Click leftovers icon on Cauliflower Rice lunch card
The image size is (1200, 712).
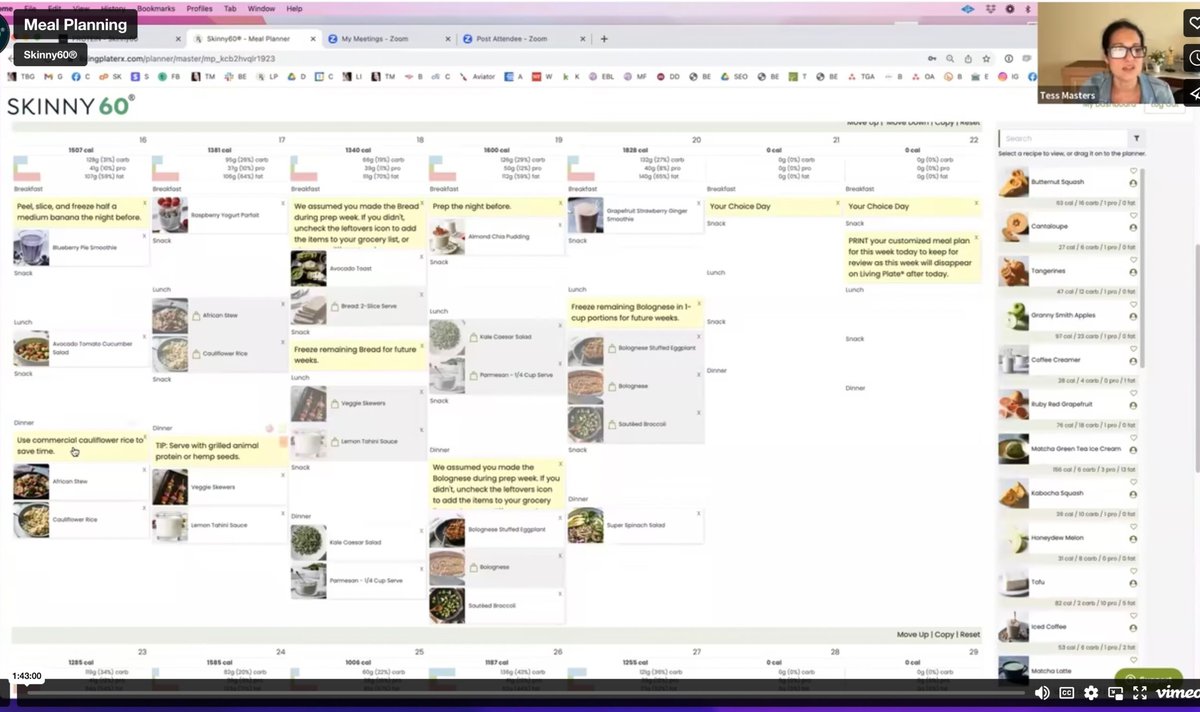196,354
